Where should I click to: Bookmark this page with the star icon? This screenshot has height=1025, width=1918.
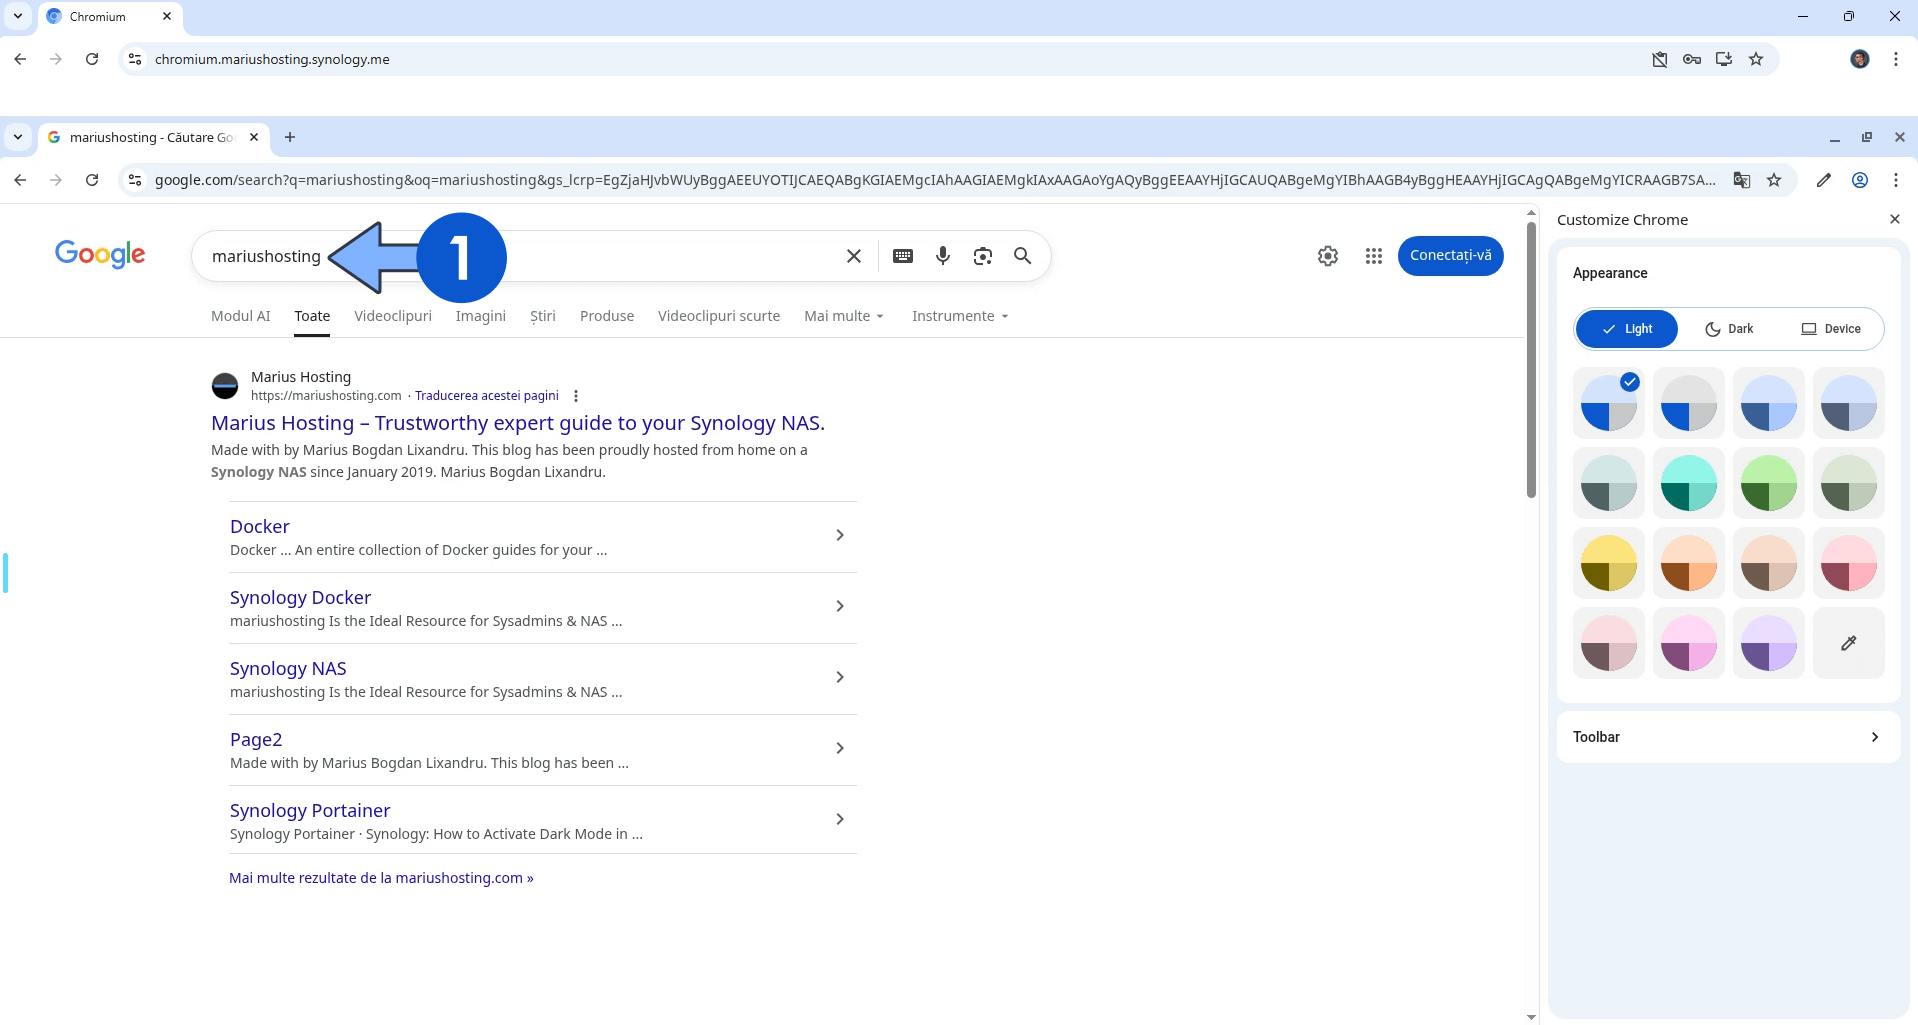coord(1775,180)
